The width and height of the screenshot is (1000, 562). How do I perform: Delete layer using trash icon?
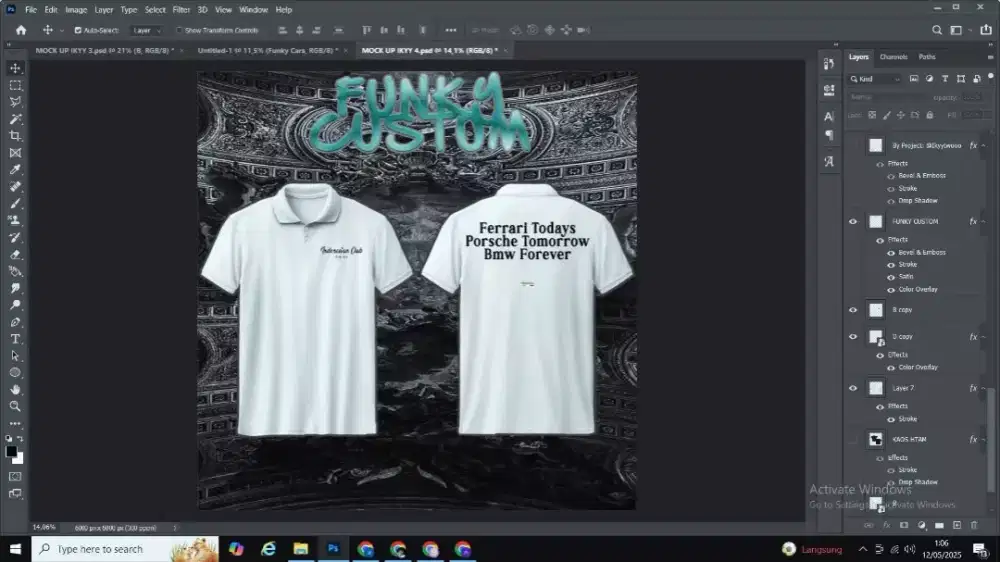click(x=974, y=525)
